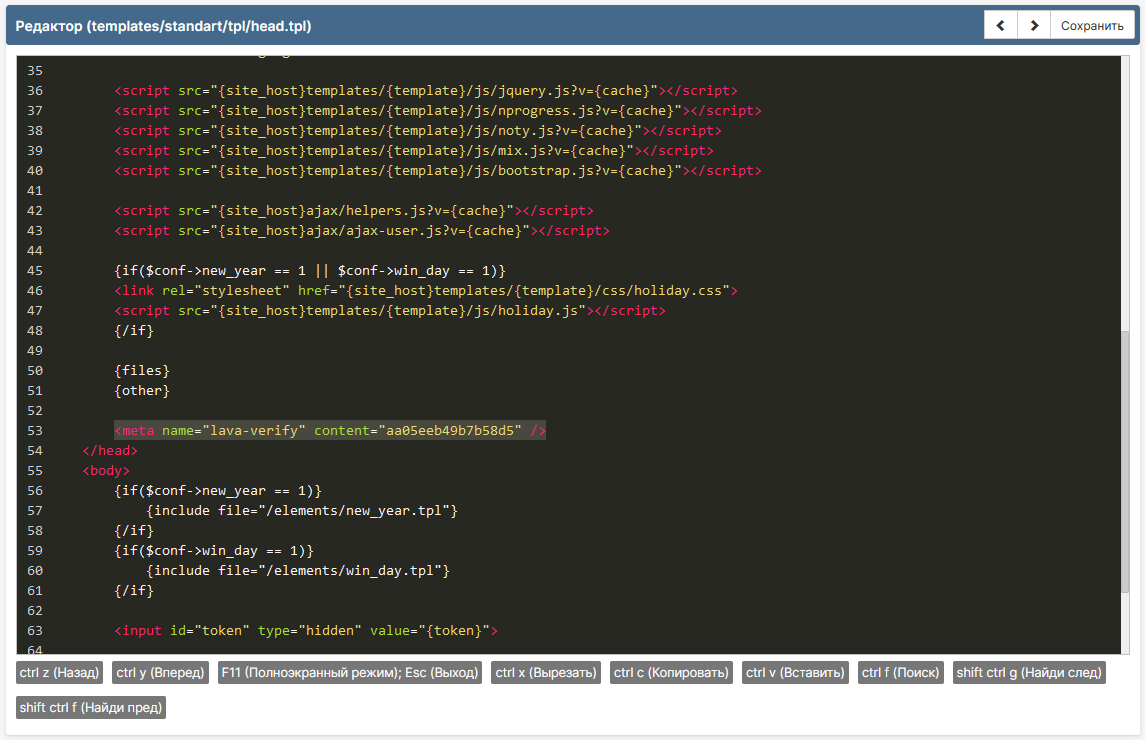Click the left arrow (undo) button

tap(1000, 26)
